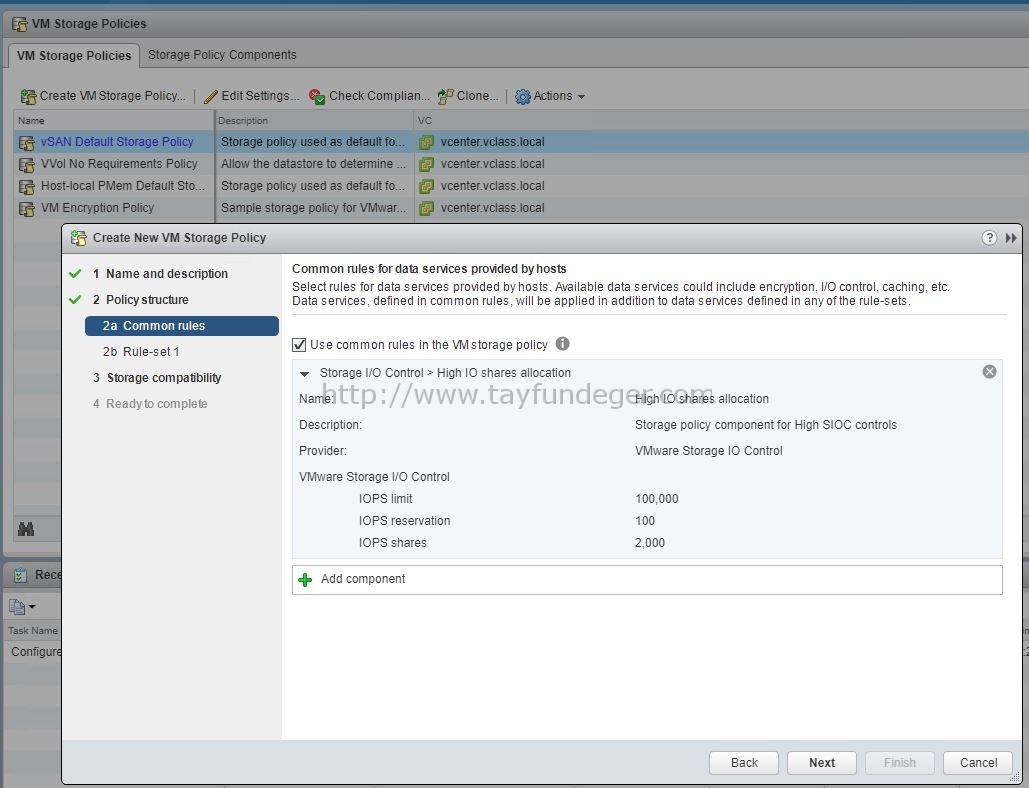Viewport: 1029px width, 788px height.
Task: Click the IOPS shares value 2,000
Action: point(650,543)
